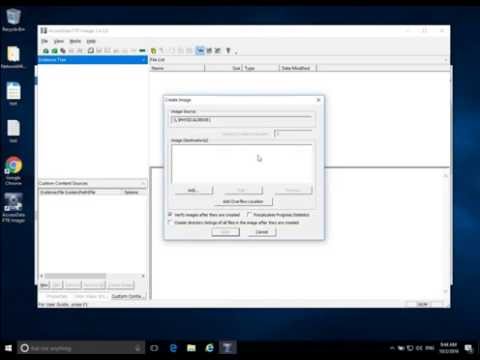The width and height of the screenshot is (480, 360).
Task: Click the Capture Memory toolbar icon
Action: [142, 51]
